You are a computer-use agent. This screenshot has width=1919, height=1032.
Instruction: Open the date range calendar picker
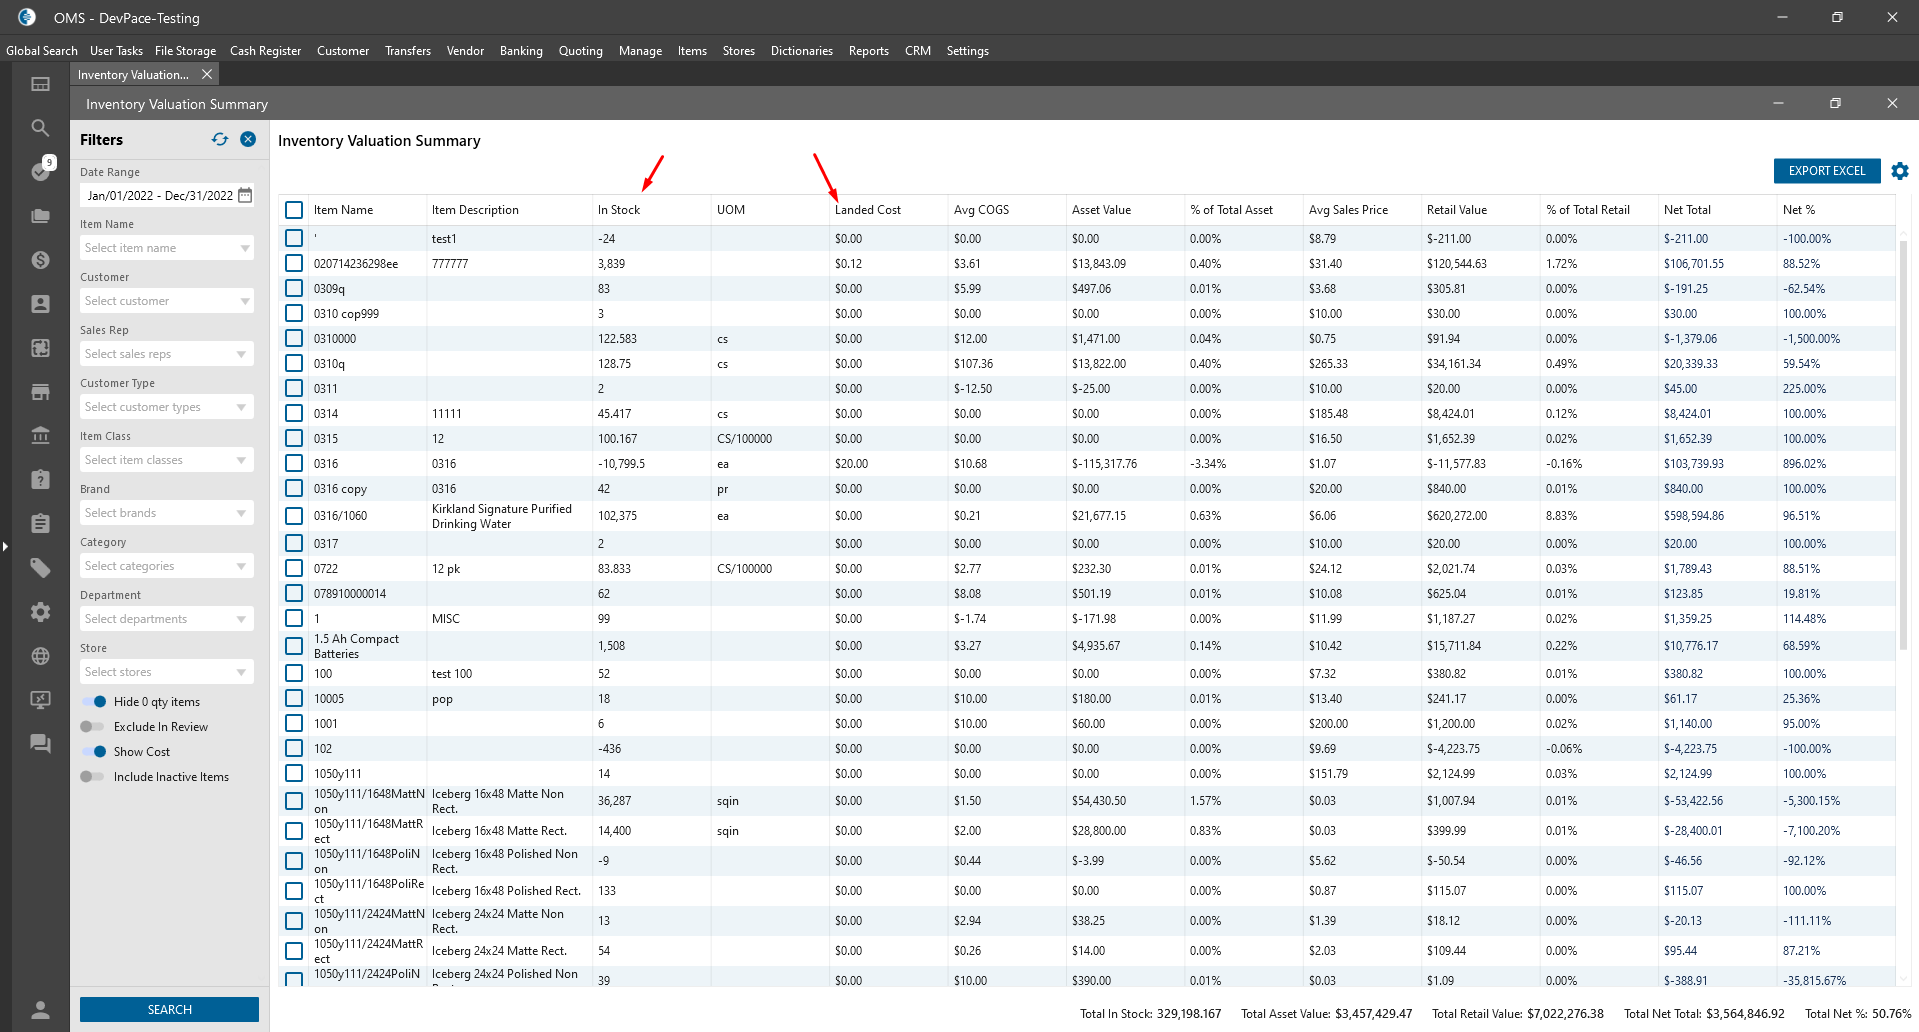click(245, 196)
